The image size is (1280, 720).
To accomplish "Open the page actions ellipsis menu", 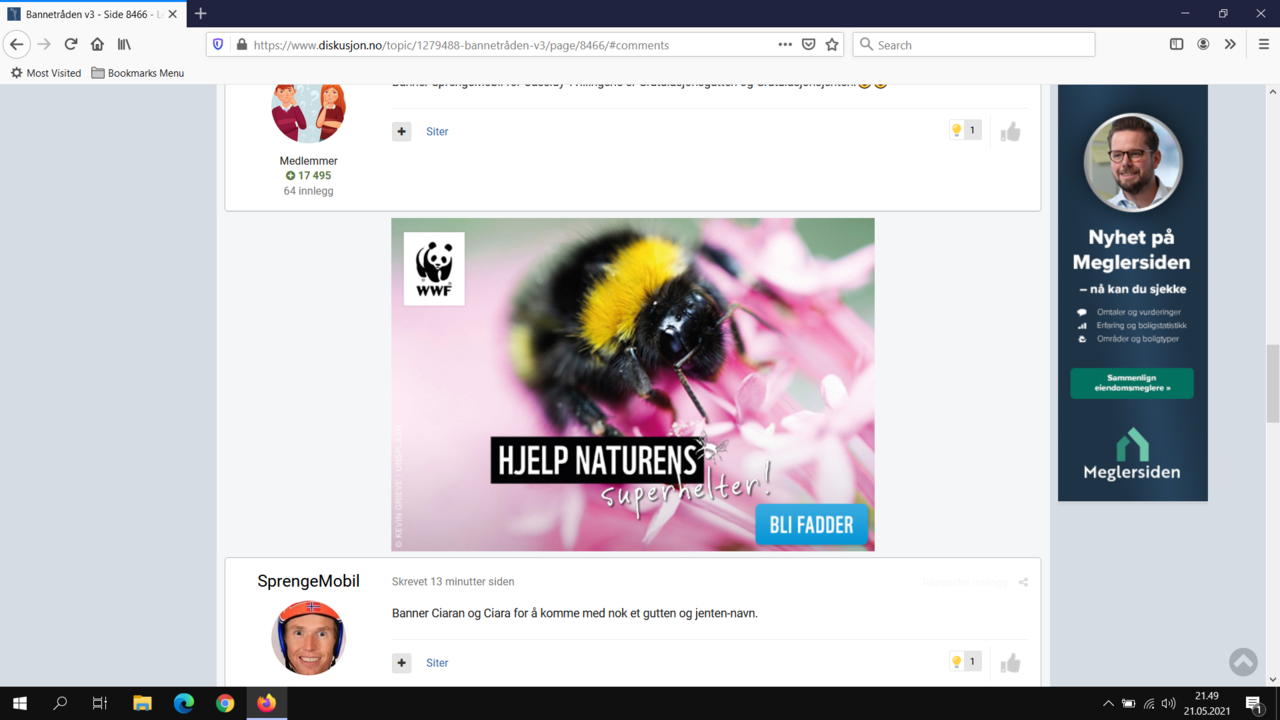I will coord(785,44).
